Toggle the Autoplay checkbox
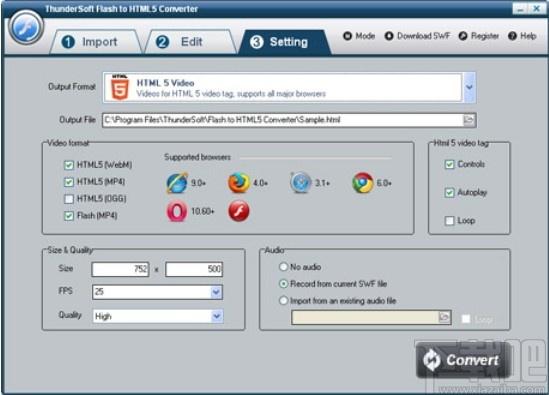 (x=449, y=192)
